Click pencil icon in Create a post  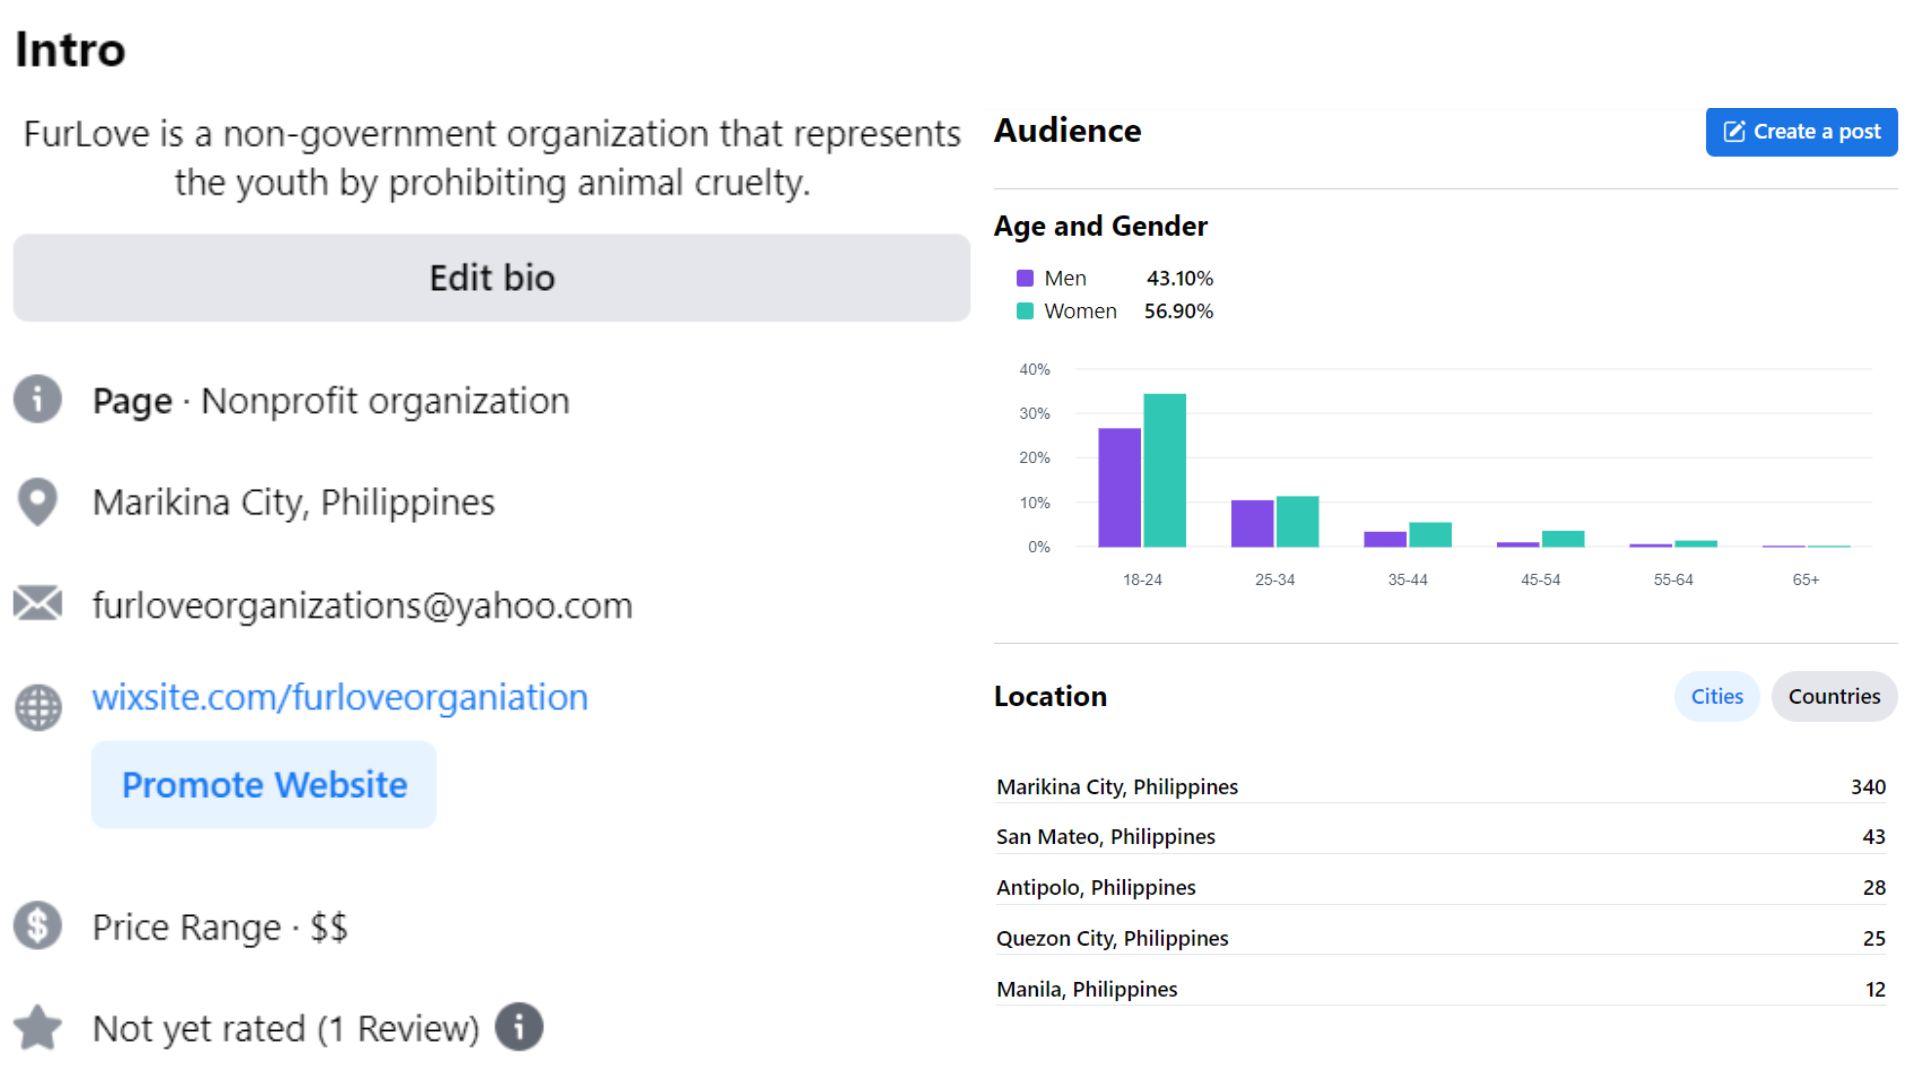pyautogui.click(x=1734, y=132)
